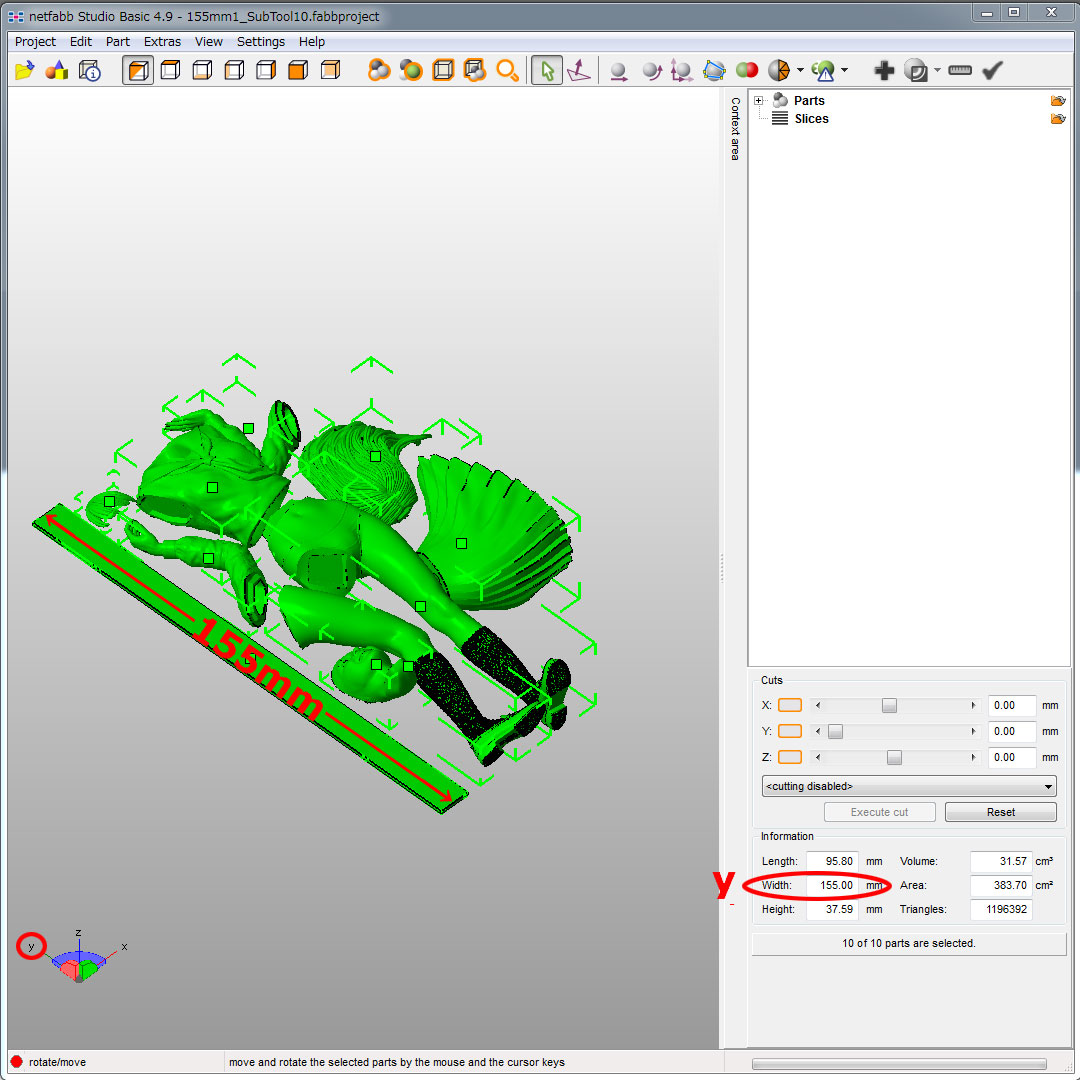Image resolution: width=1080 pixels, height=1080 pixels.
Task: Zoom to selected part with green sphere icon
Action: (411, 70)
